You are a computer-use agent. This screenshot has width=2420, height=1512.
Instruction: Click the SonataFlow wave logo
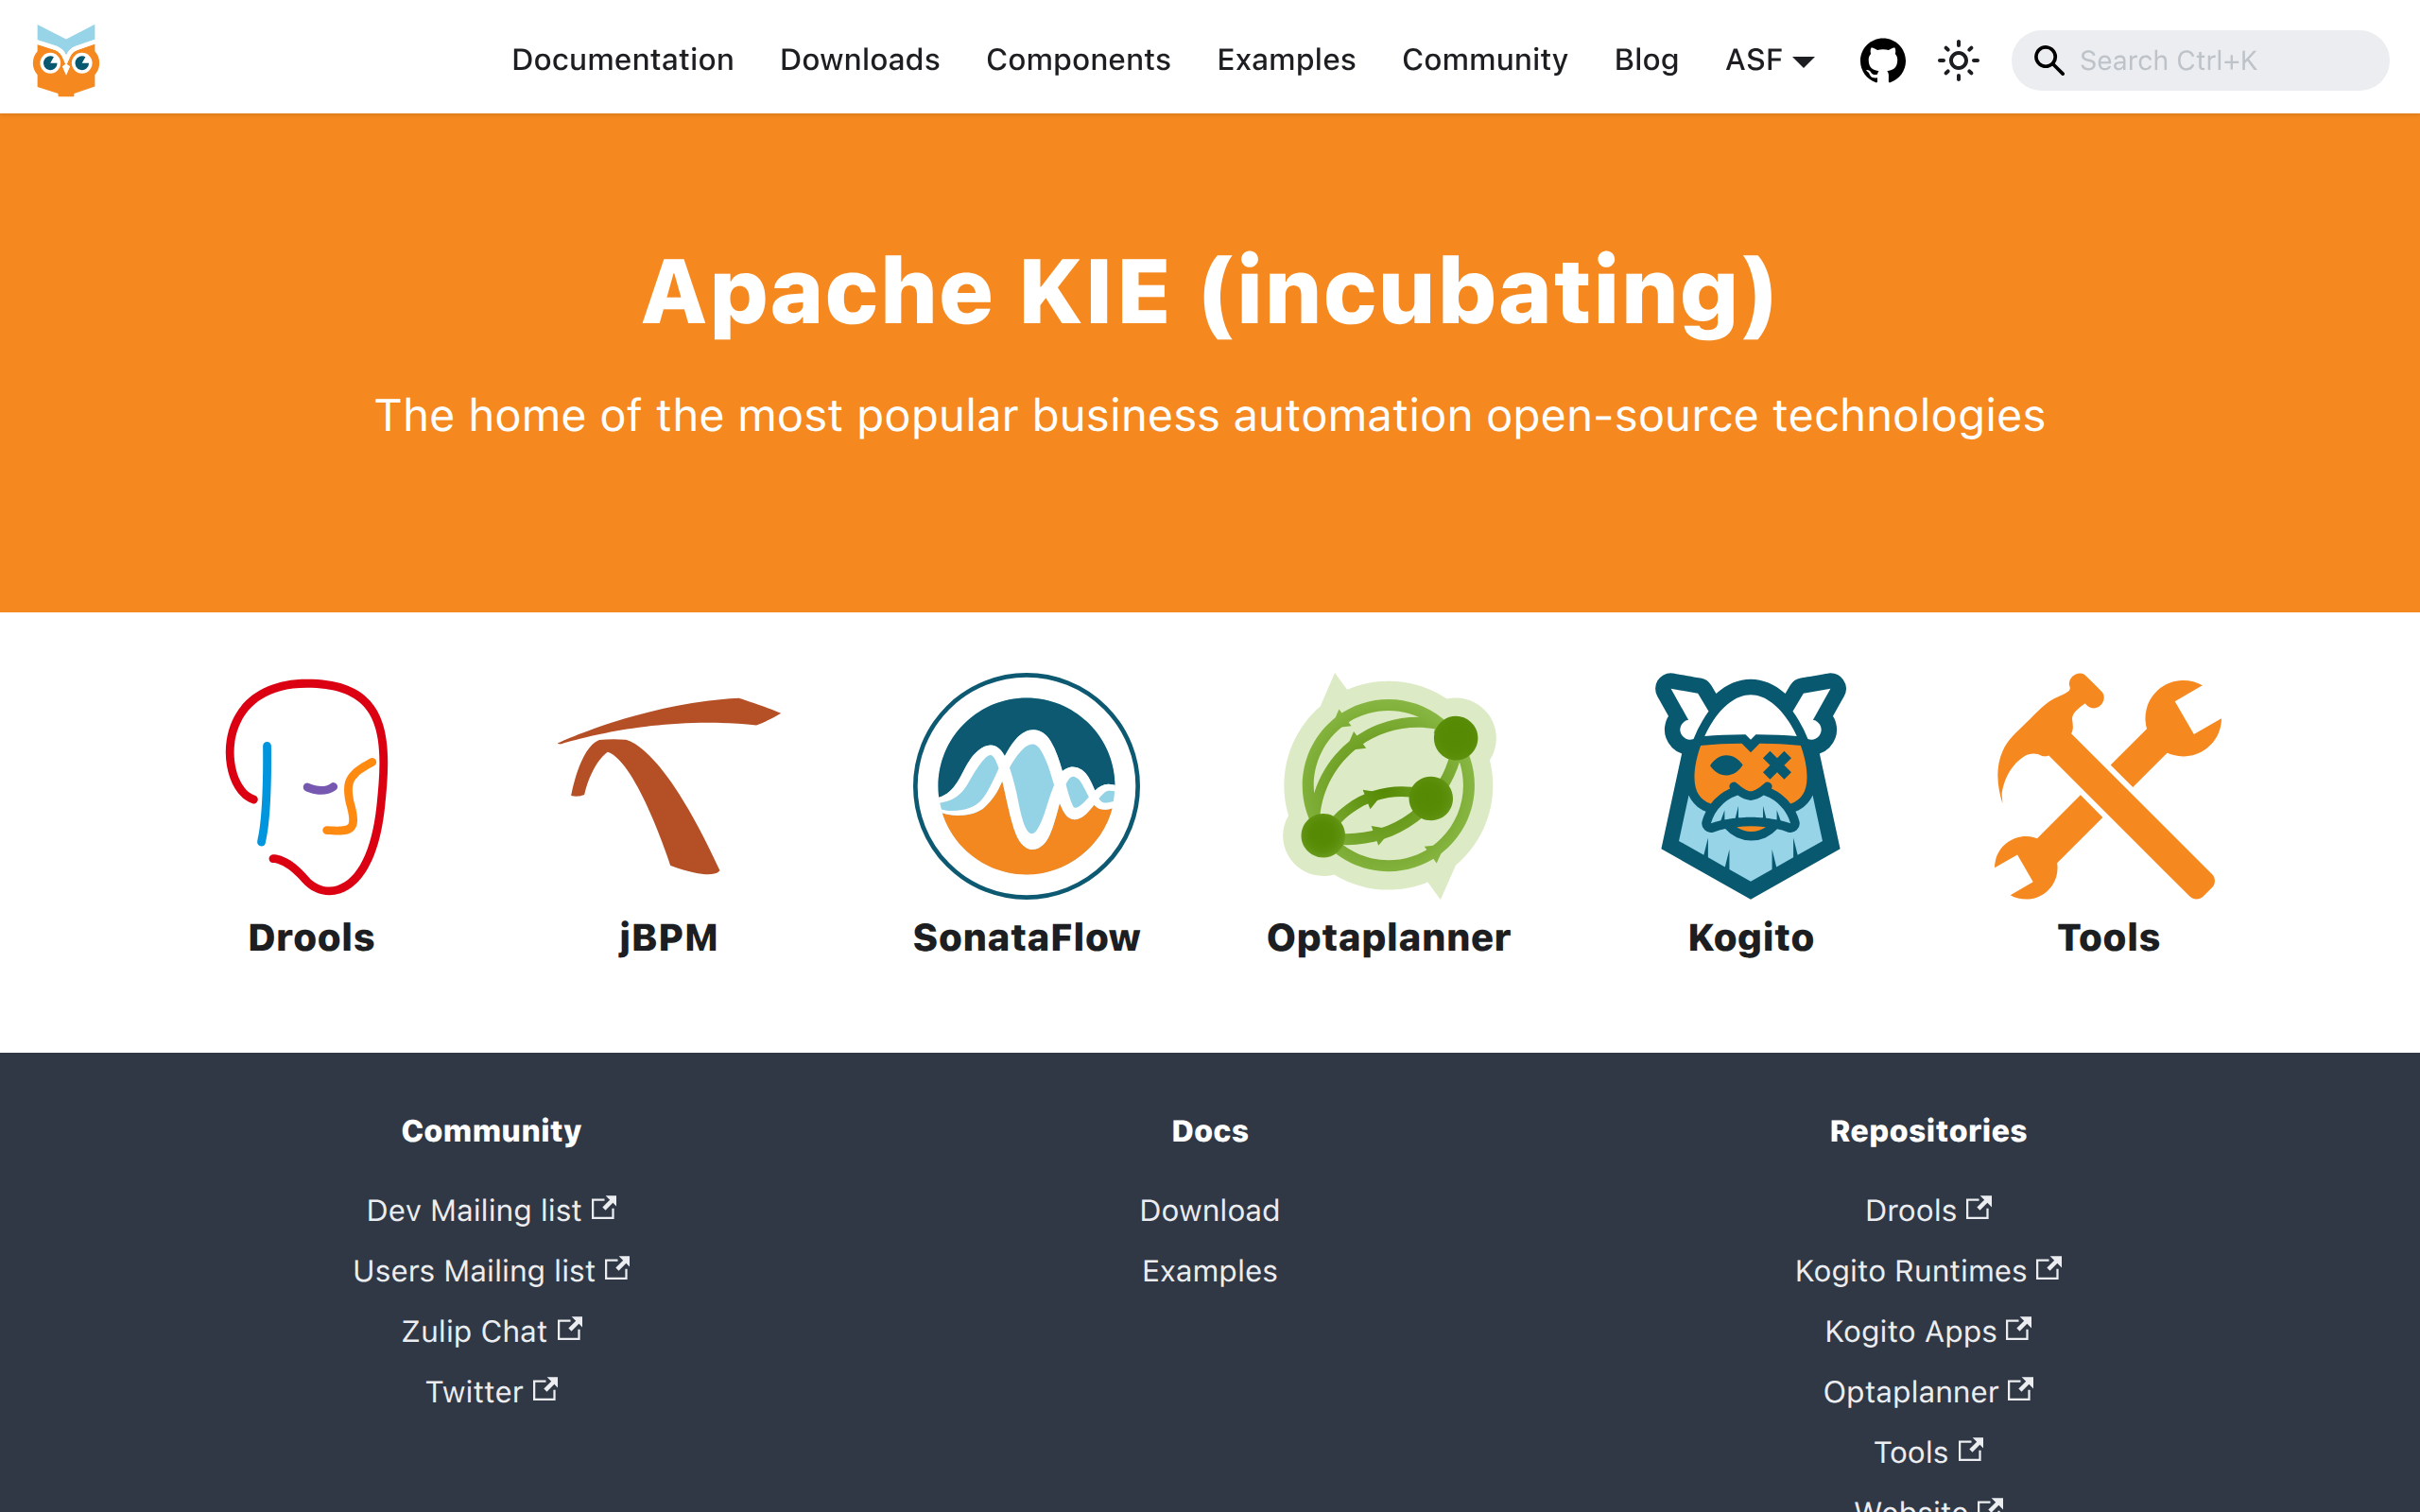pyautogui.click(x=1027, y=786)
